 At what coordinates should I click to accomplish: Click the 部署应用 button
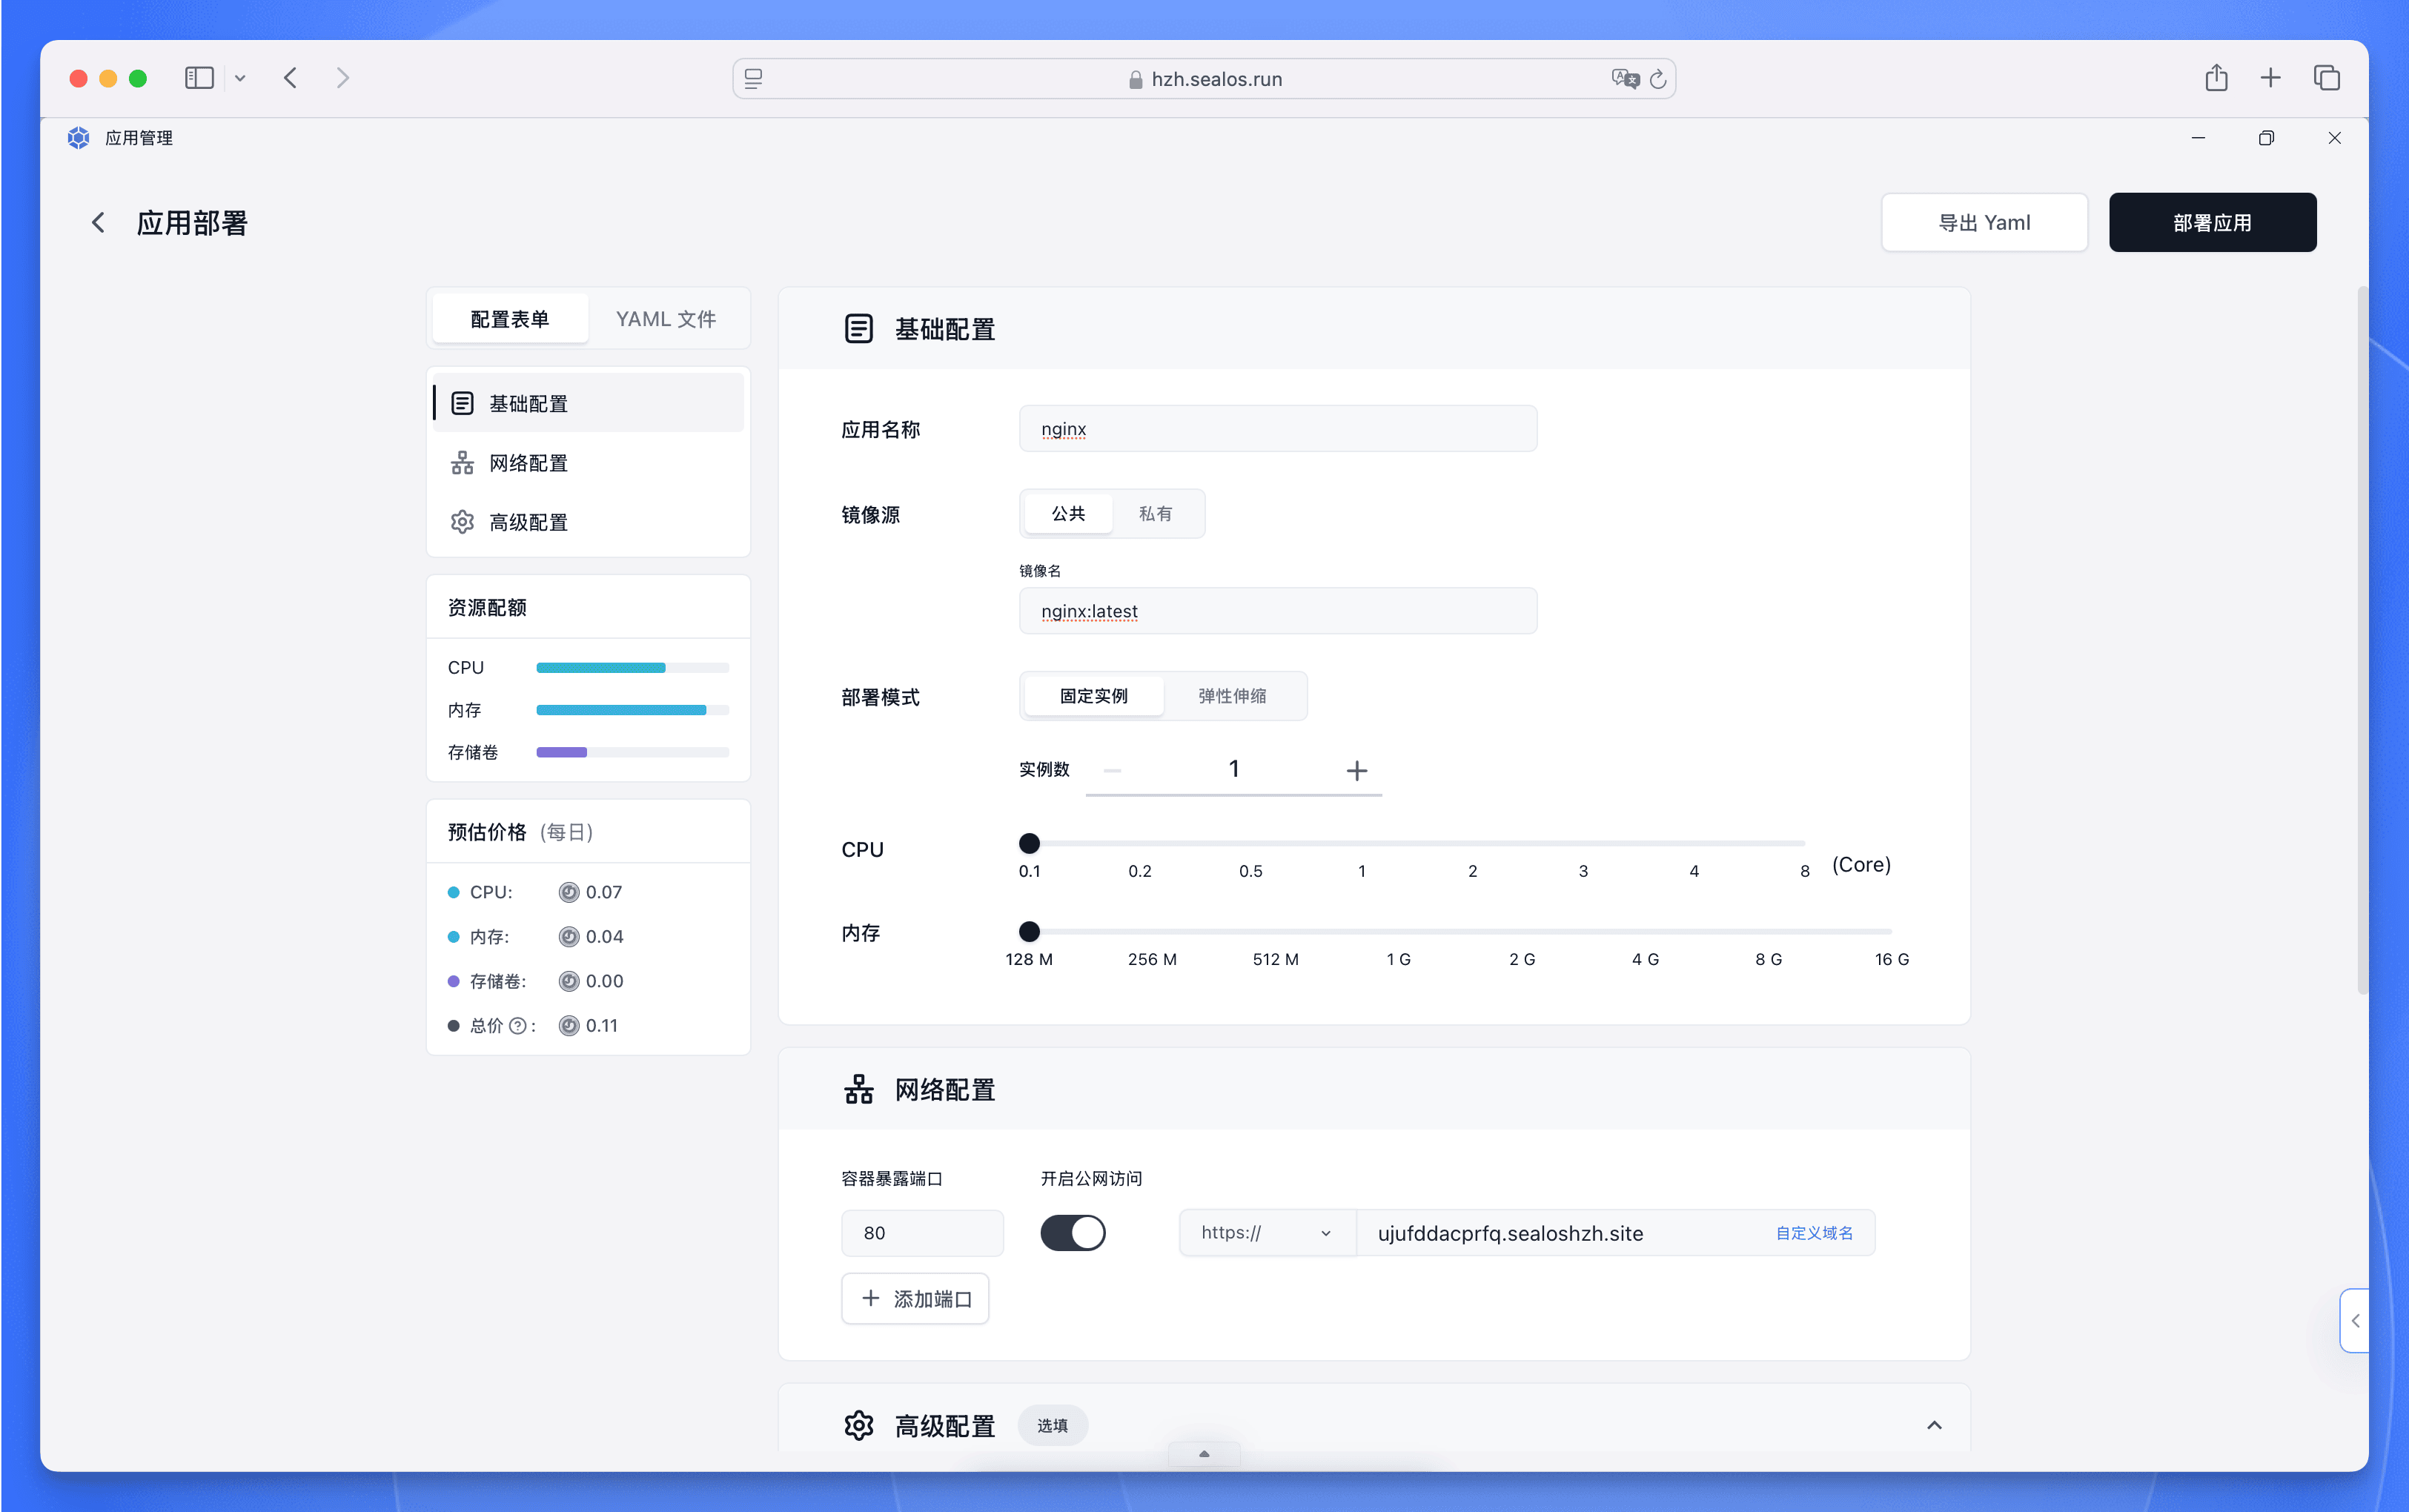[x=2212, y=222]
